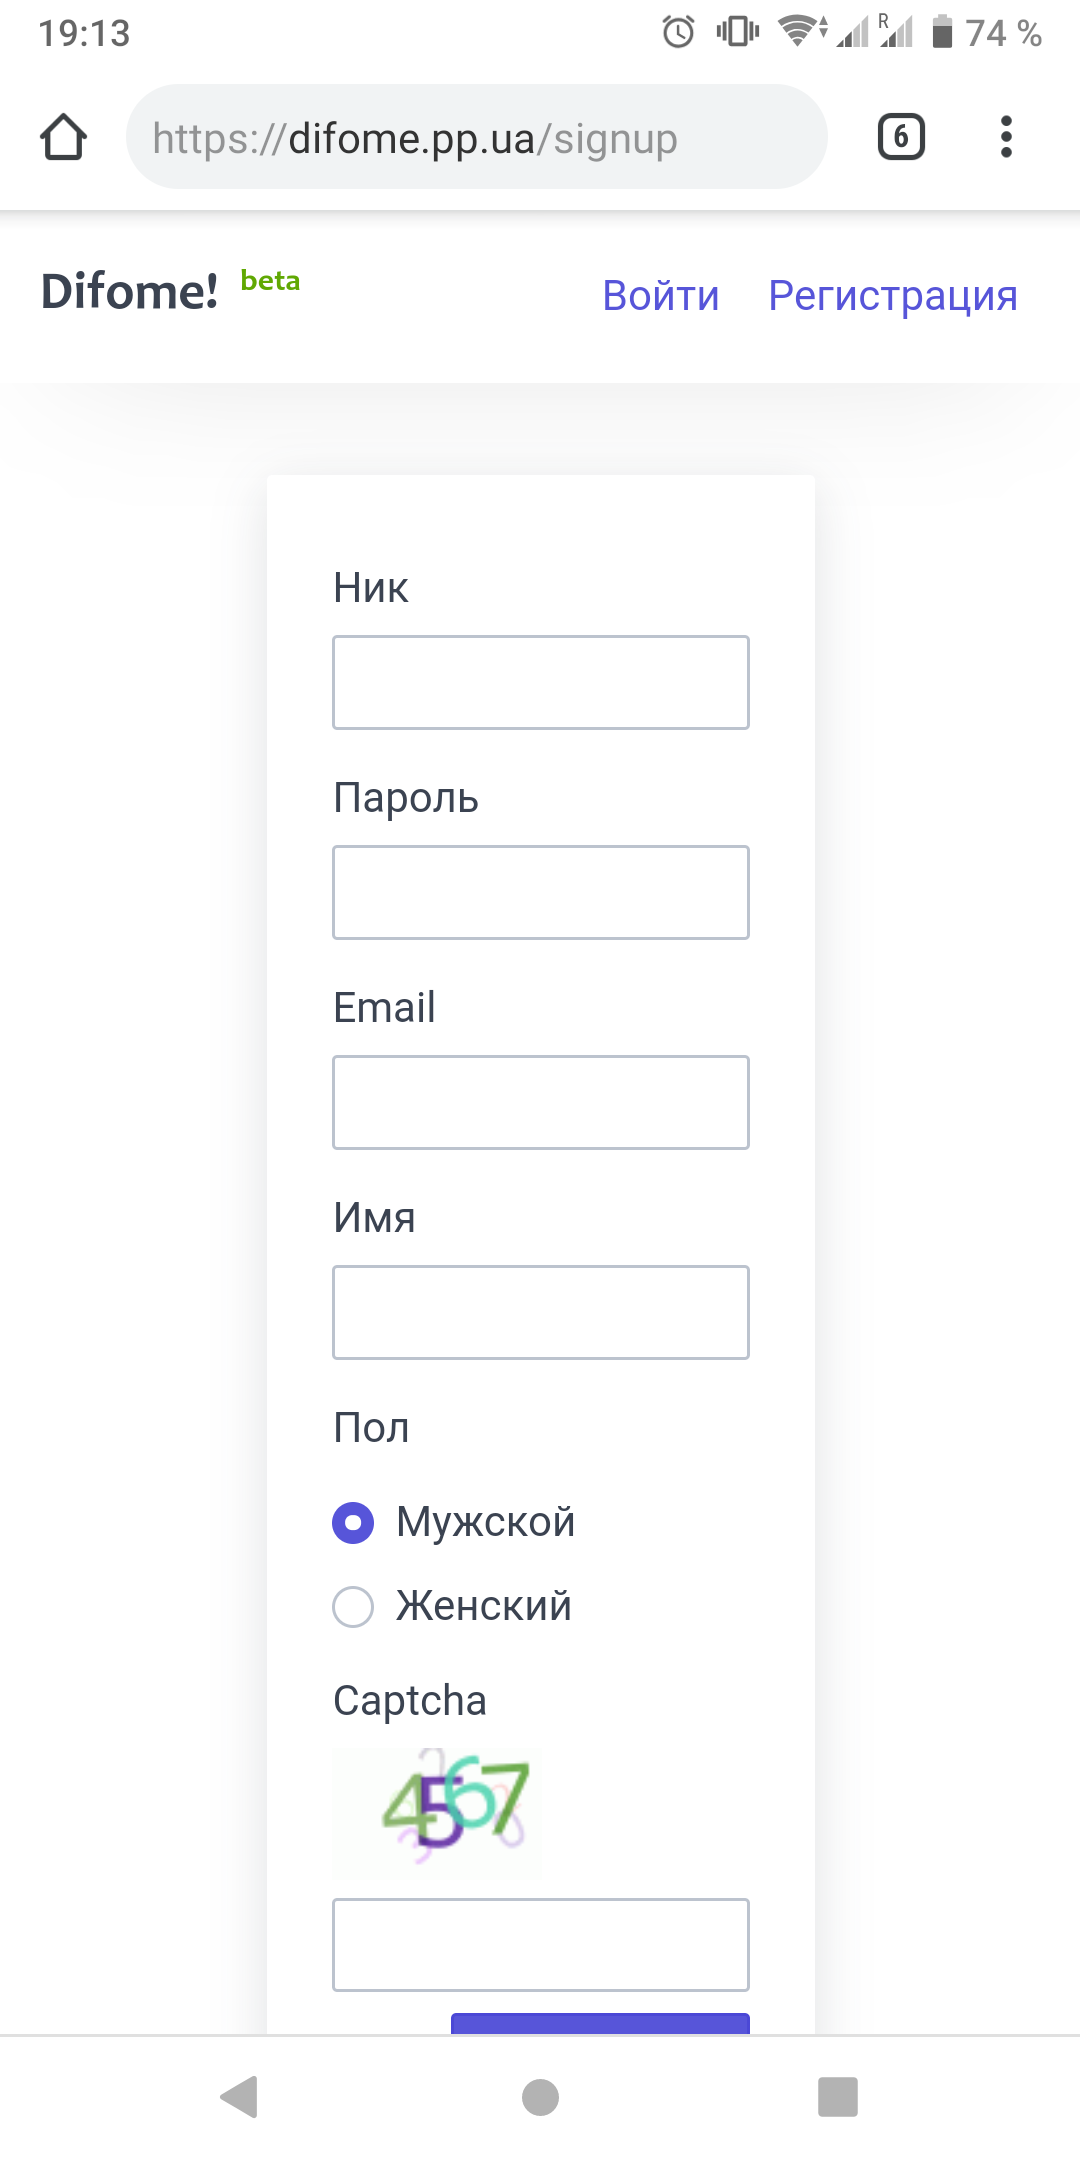Tap the alarm clock status icon
The height and width of the screenshot is (2160, 1080).
coord(678,32)
